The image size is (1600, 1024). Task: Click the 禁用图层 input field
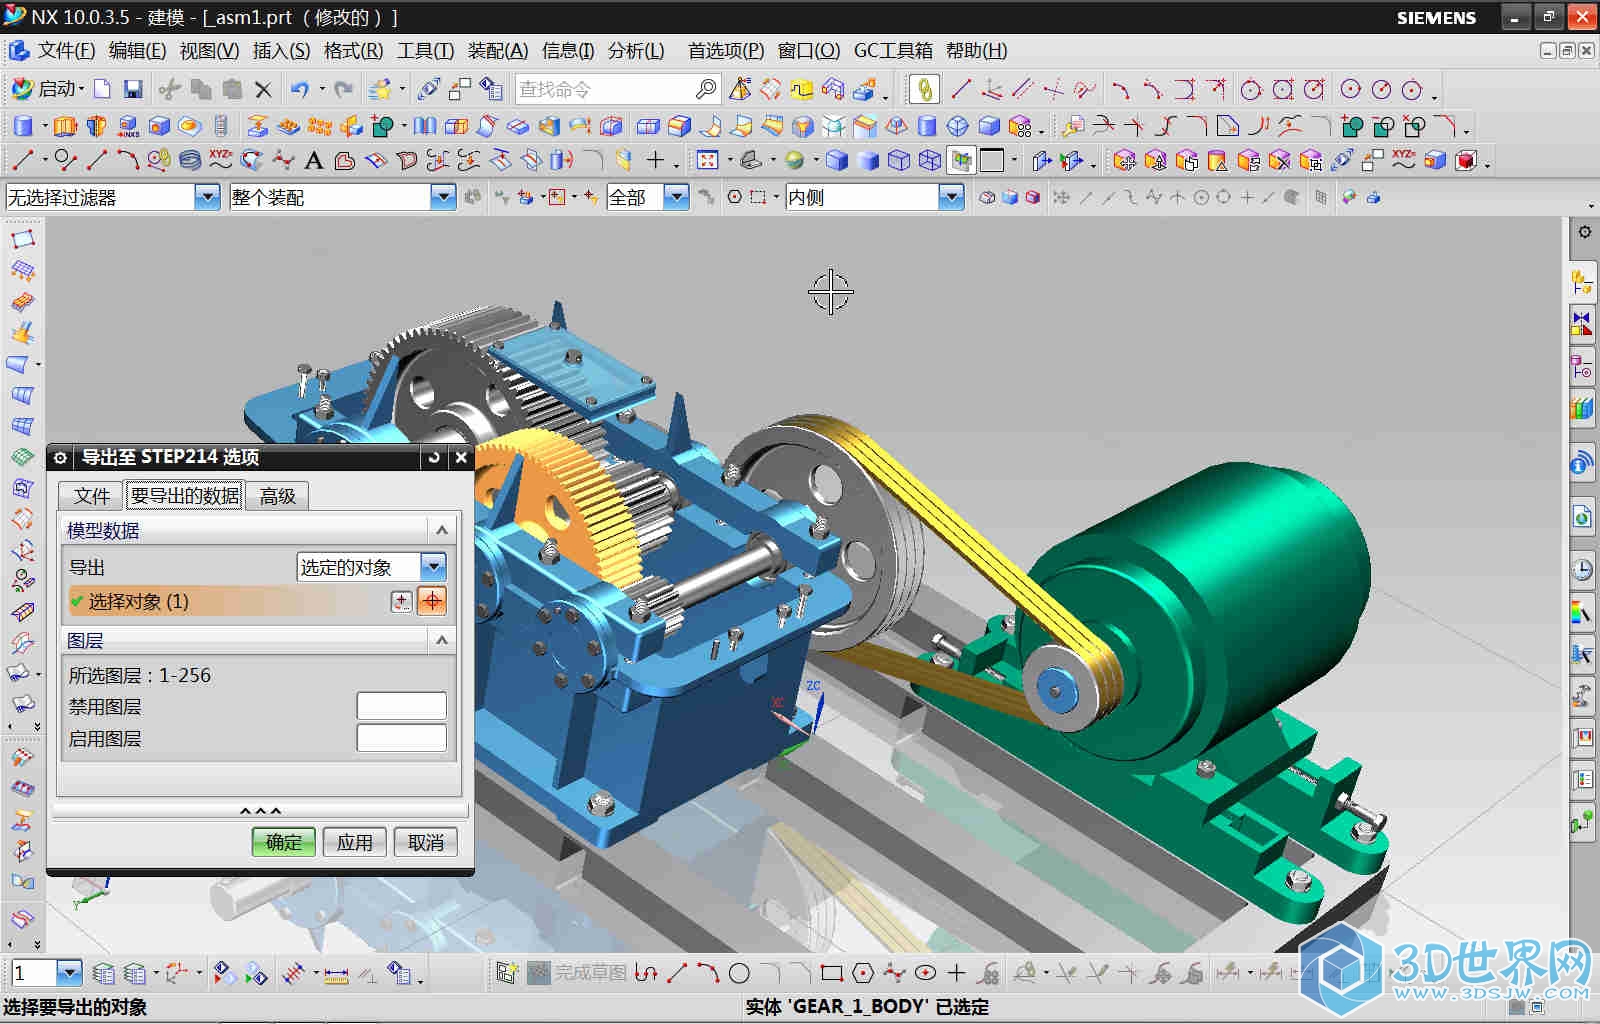pos(402,706)
